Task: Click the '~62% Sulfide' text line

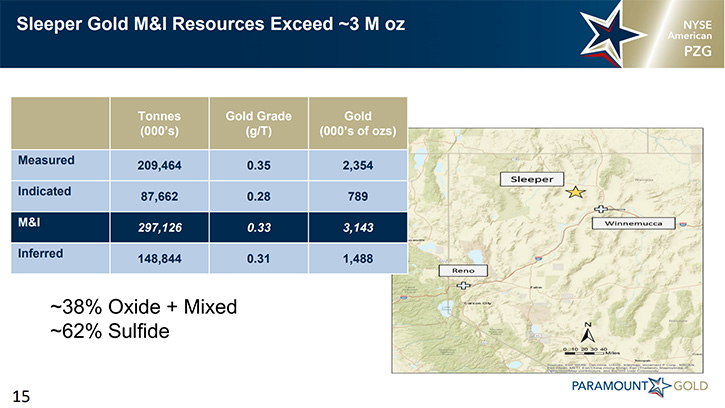Action: coord(110,331)
